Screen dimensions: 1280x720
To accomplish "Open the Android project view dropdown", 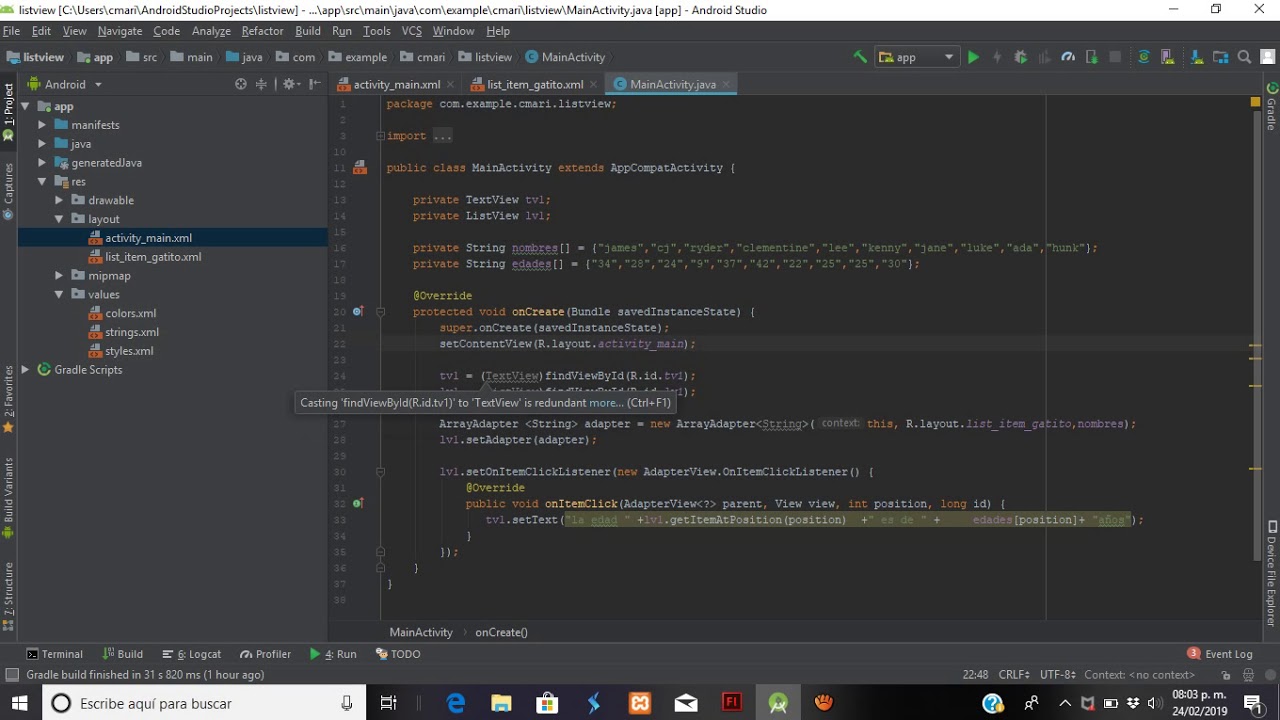I will click(65, 84).
